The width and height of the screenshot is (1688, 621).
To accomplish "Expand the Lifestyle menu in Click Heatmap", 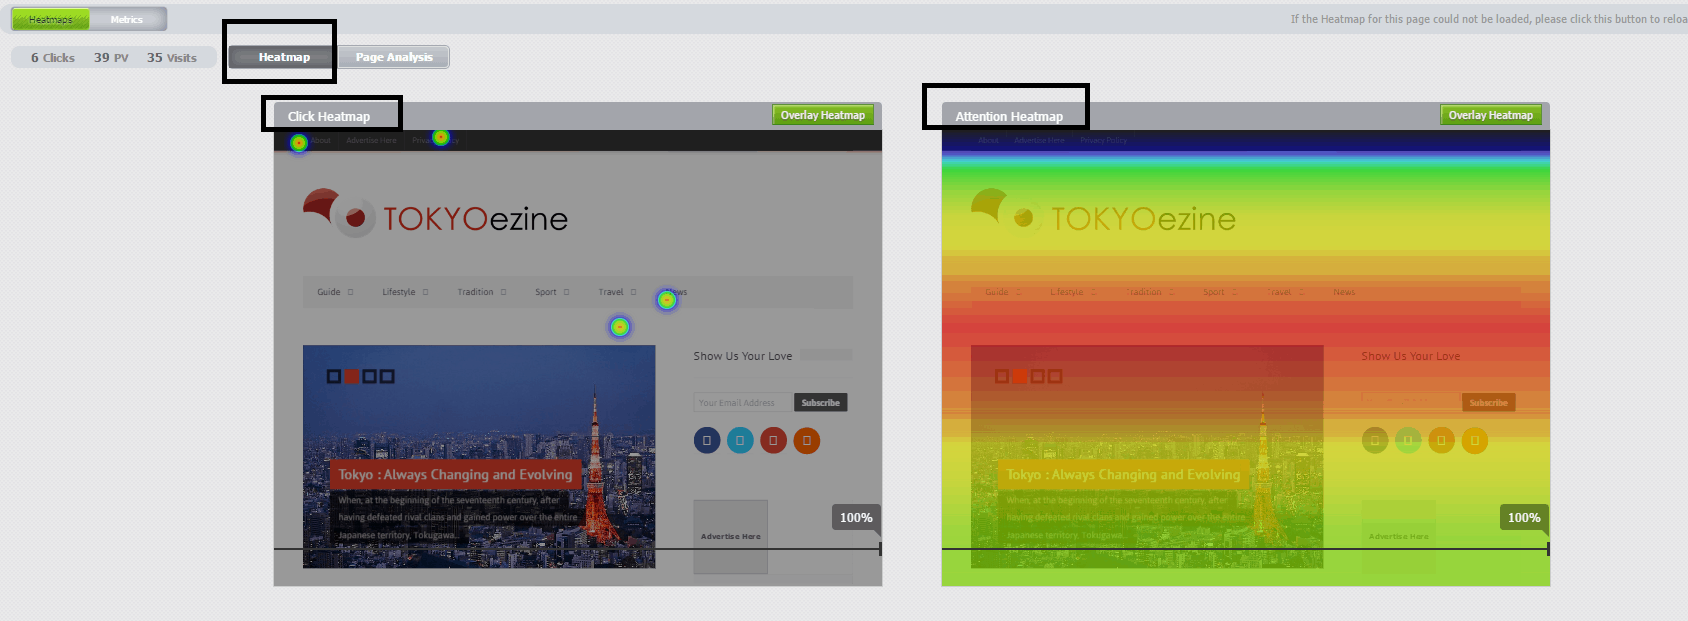I will pos(405,292).
